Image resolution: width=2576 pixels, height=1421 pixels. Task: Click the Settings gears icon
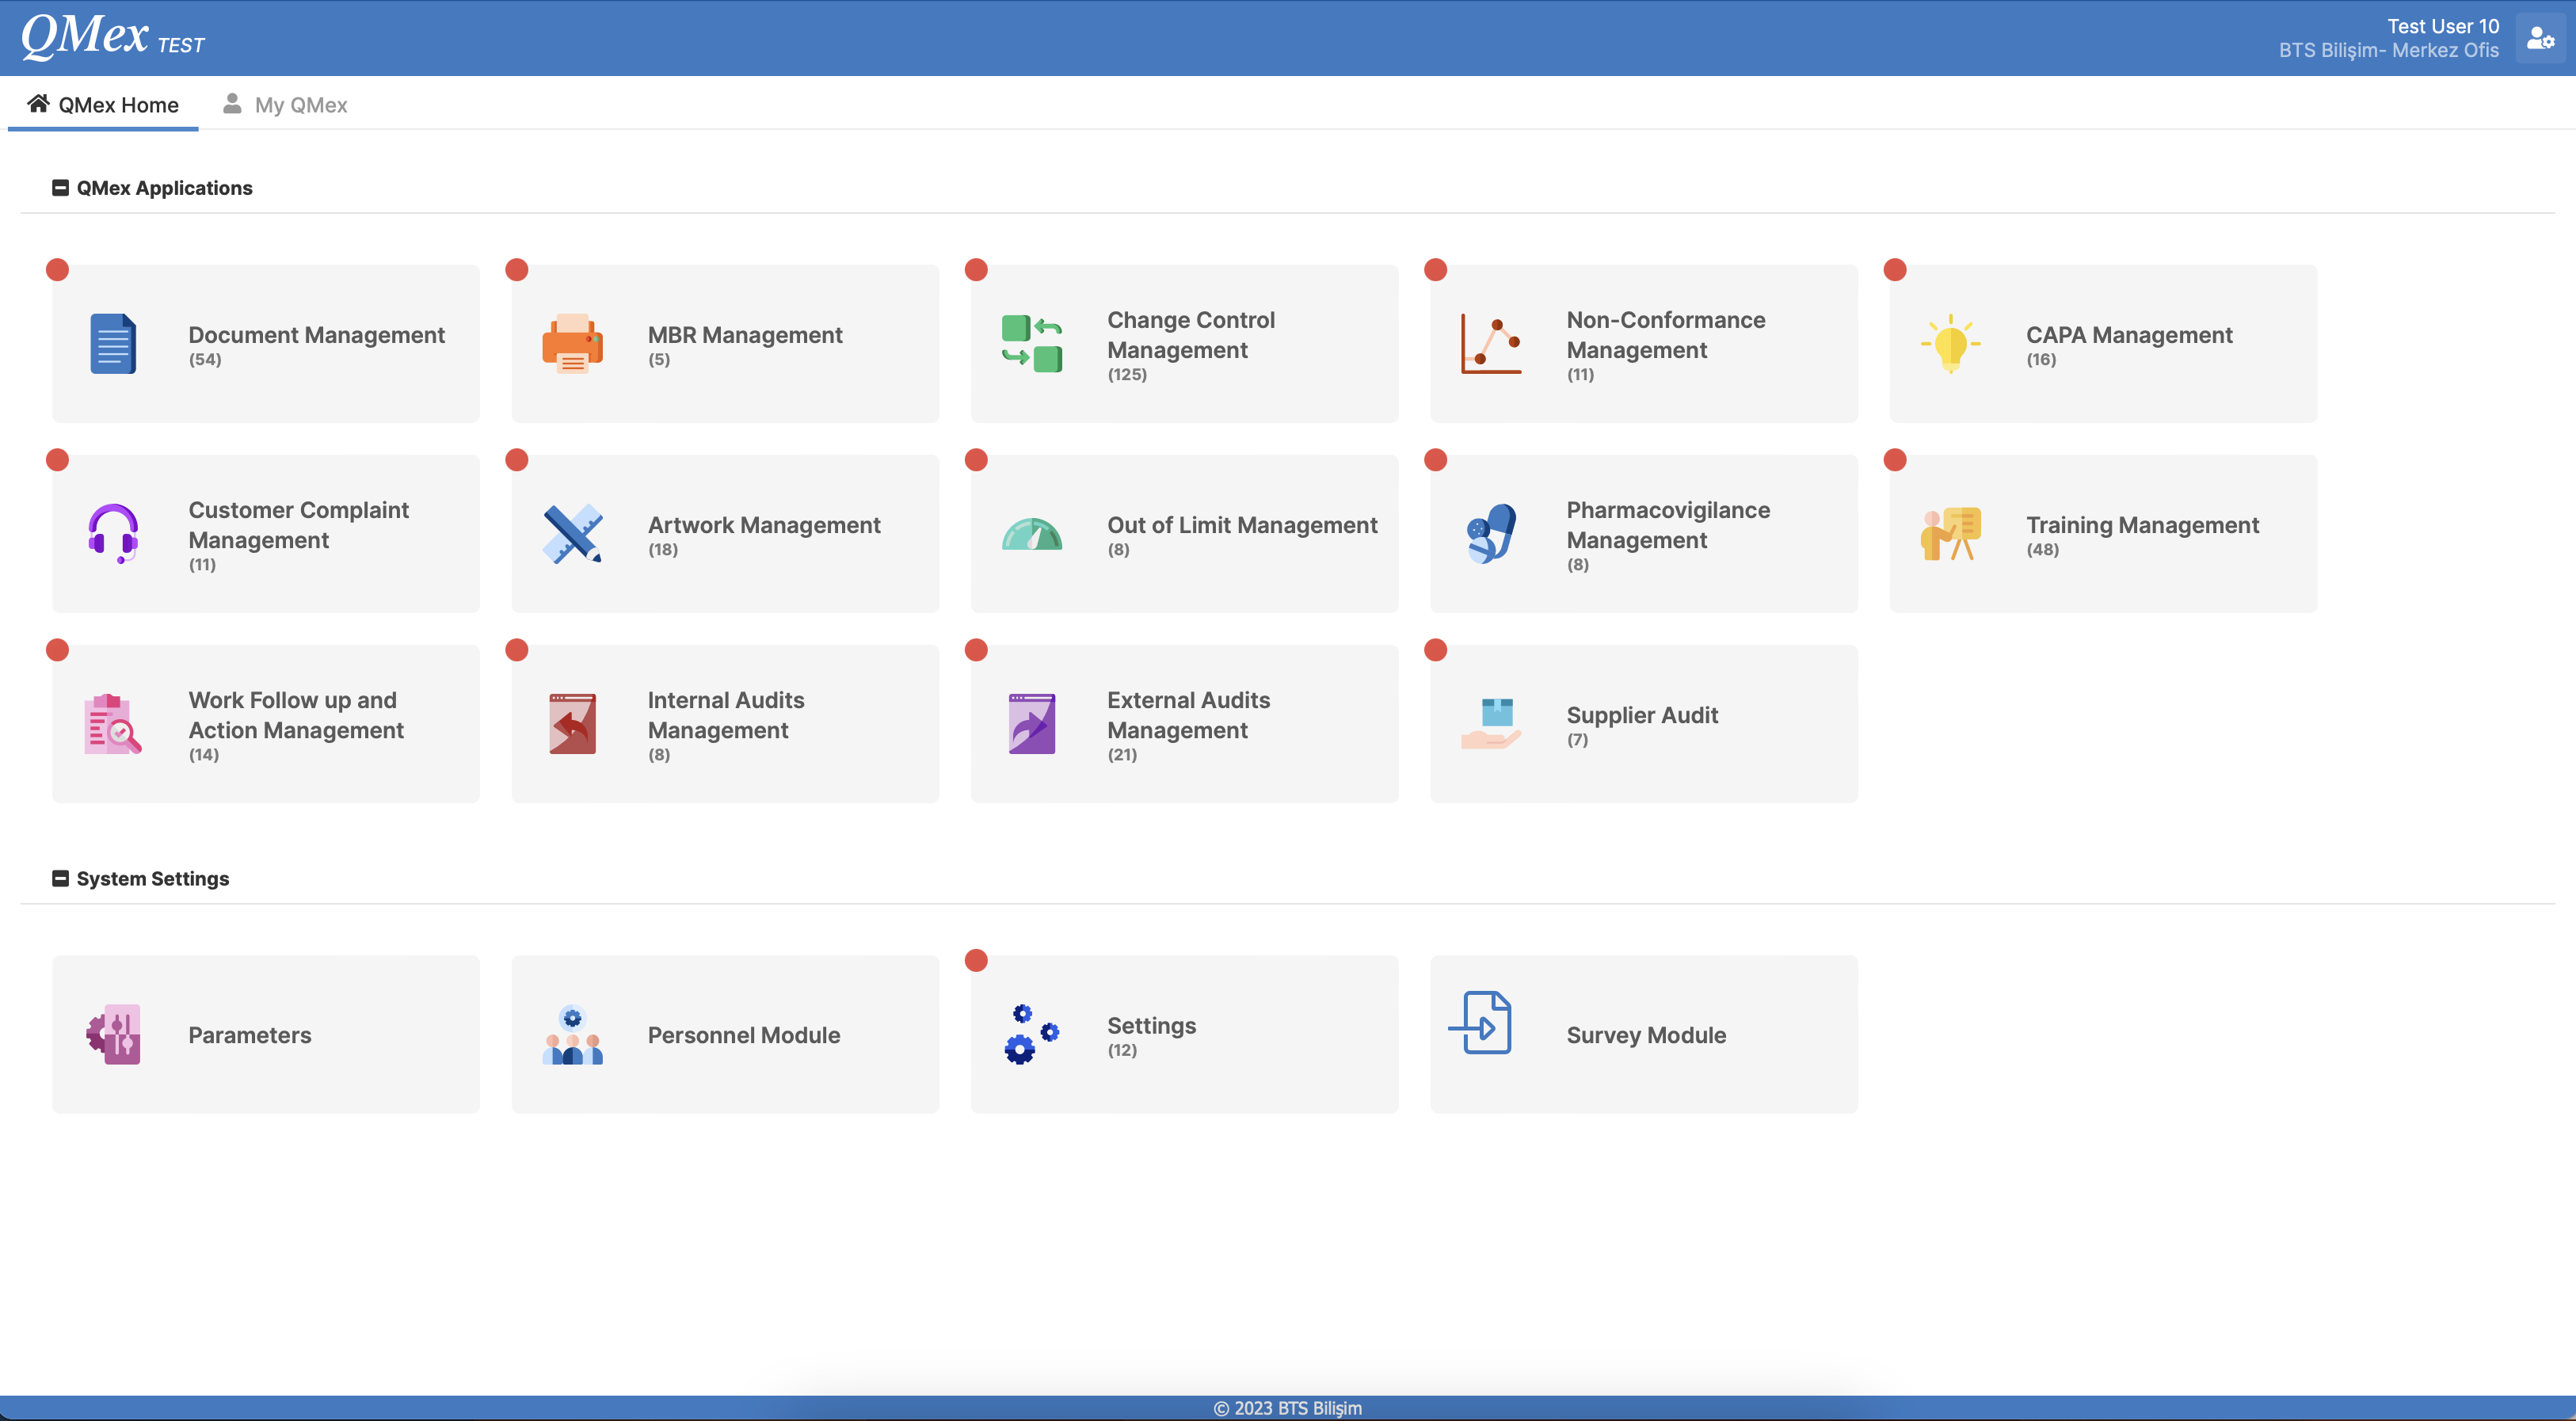click(1032, 1034)
